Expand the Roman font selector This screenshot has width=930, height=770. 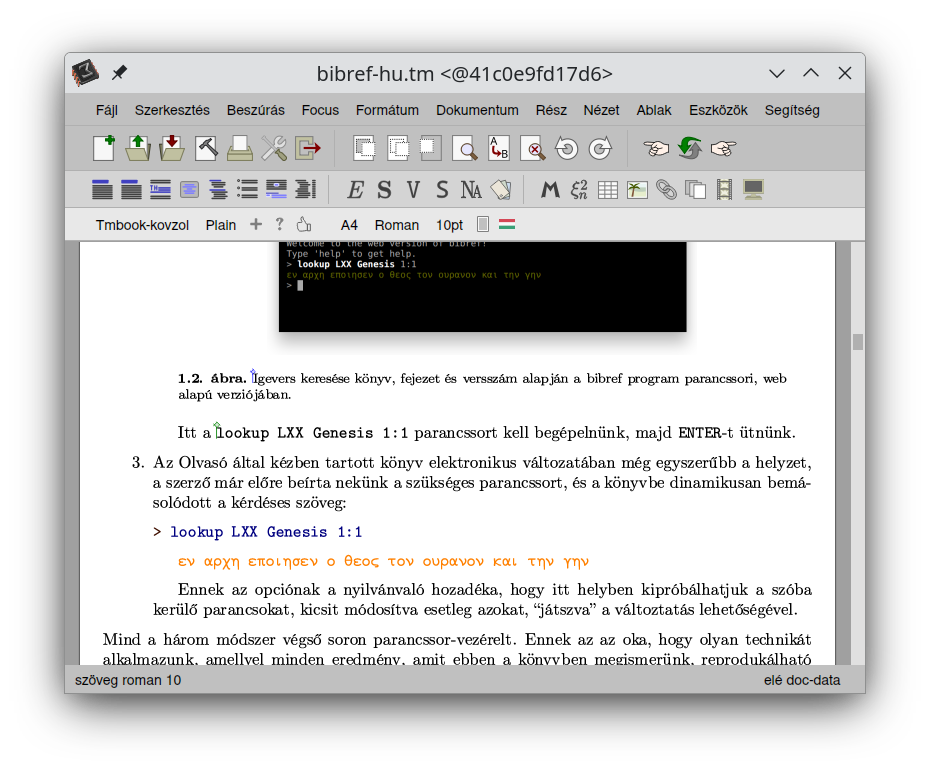tap(396, 225)
